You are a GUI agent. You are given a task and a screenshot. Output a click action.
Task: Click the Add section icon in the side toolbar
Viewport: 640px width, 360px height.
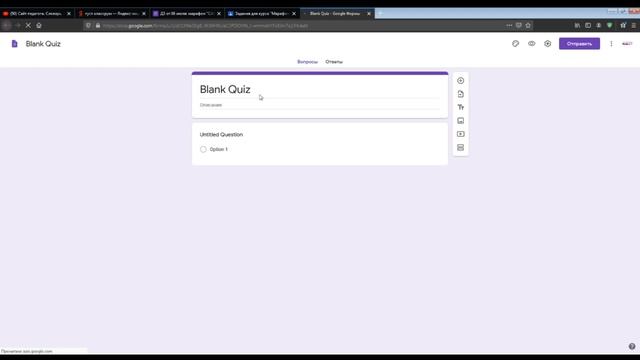[460, 147]
